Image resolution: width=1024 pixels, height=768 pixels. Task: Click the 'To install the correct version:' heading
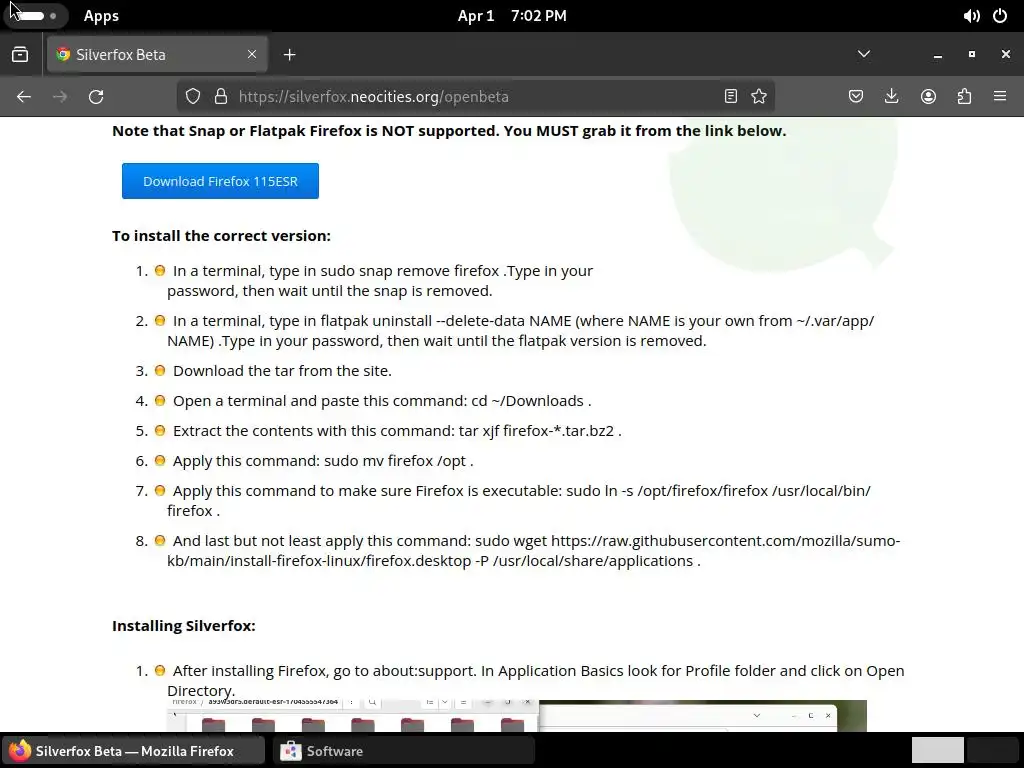click(x=221, y=236)
